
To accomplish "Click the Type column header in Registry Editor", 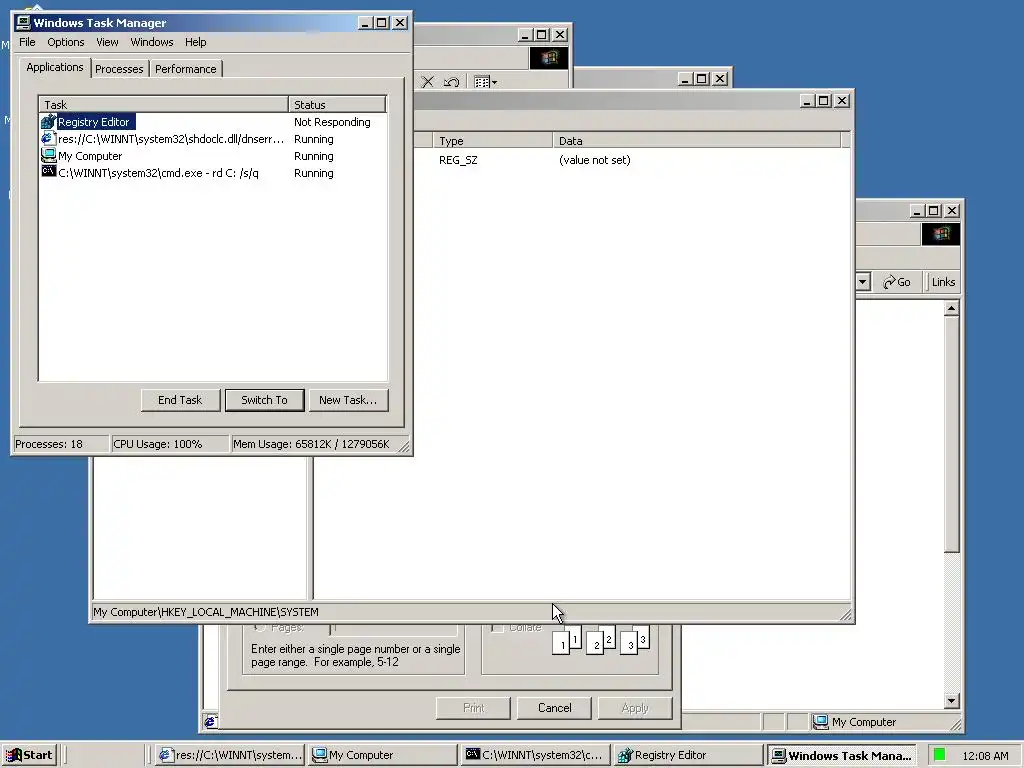I will [492, 140].
